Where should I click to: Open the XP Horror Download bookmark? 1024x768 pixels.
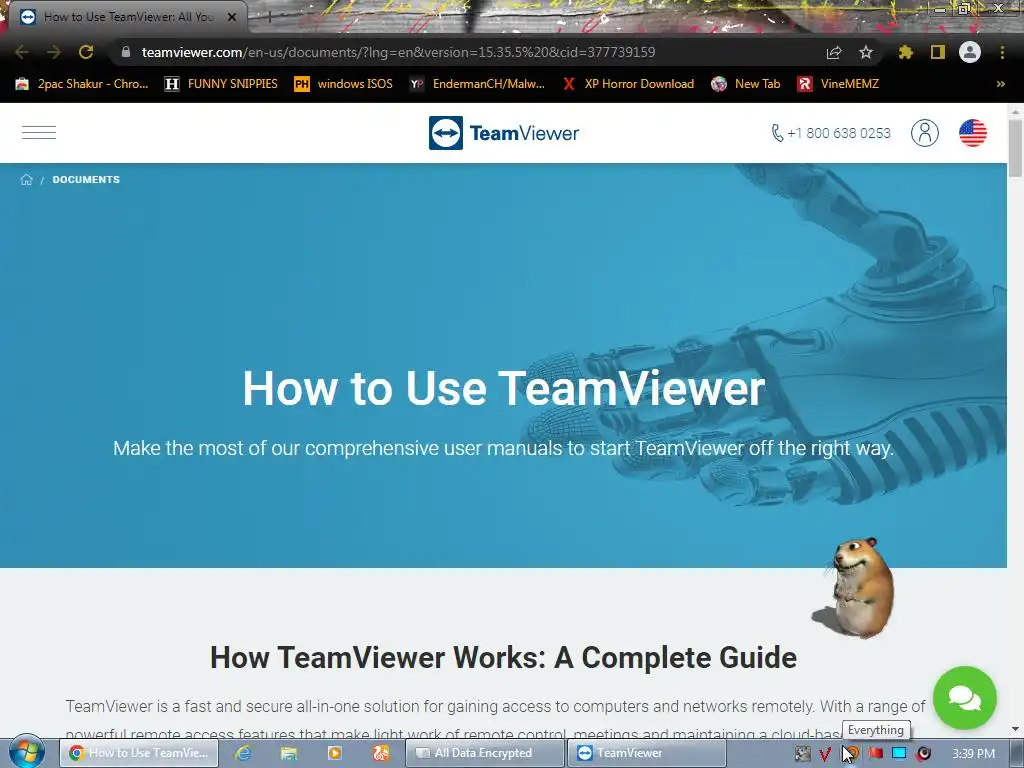click(628, 84)
